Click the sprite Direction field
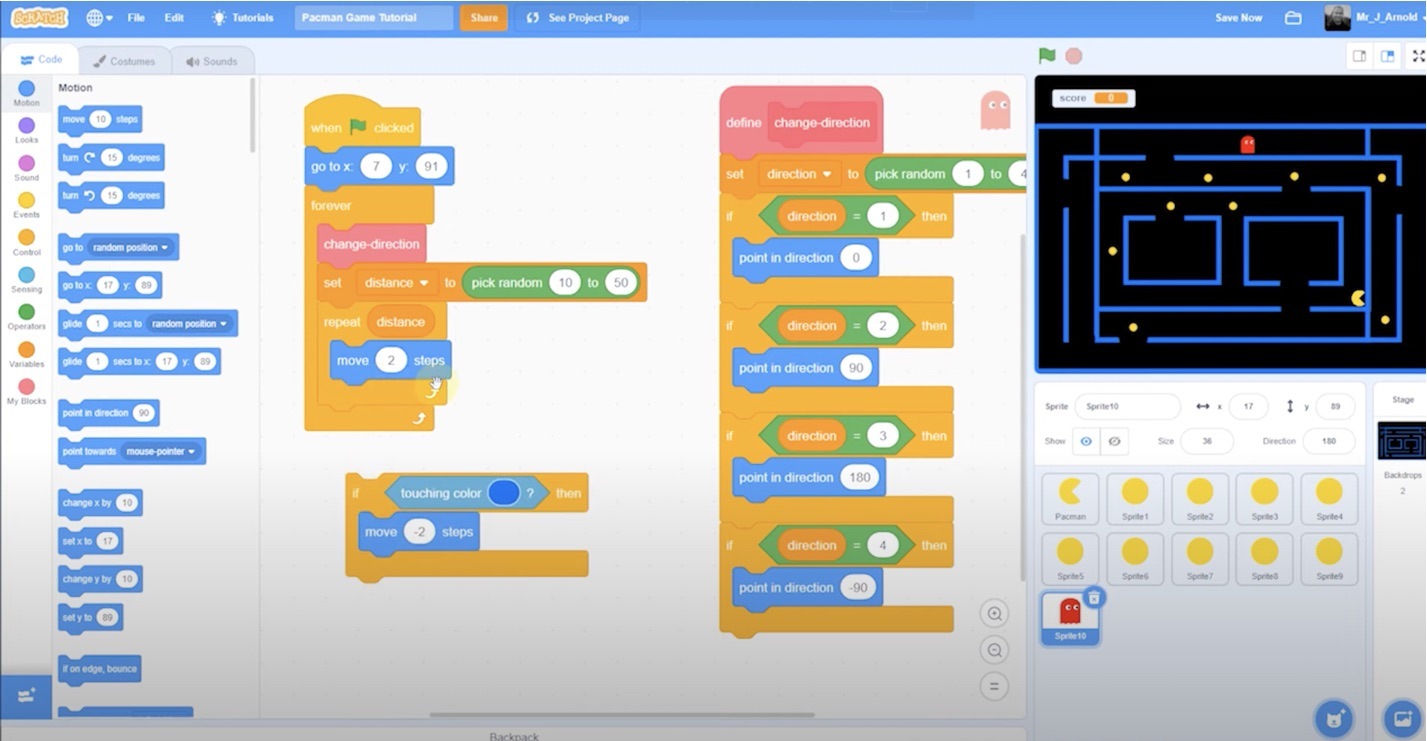The width and height of the screenshot is (1427, 741). (1328, 441)
